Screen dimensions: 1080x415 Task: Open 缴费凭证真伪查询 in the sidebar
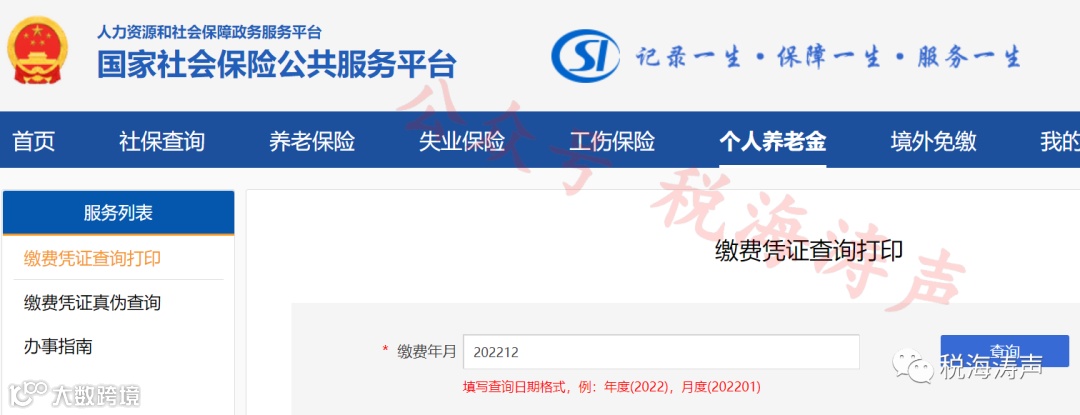pyautogui.click(x=92, y=302)
